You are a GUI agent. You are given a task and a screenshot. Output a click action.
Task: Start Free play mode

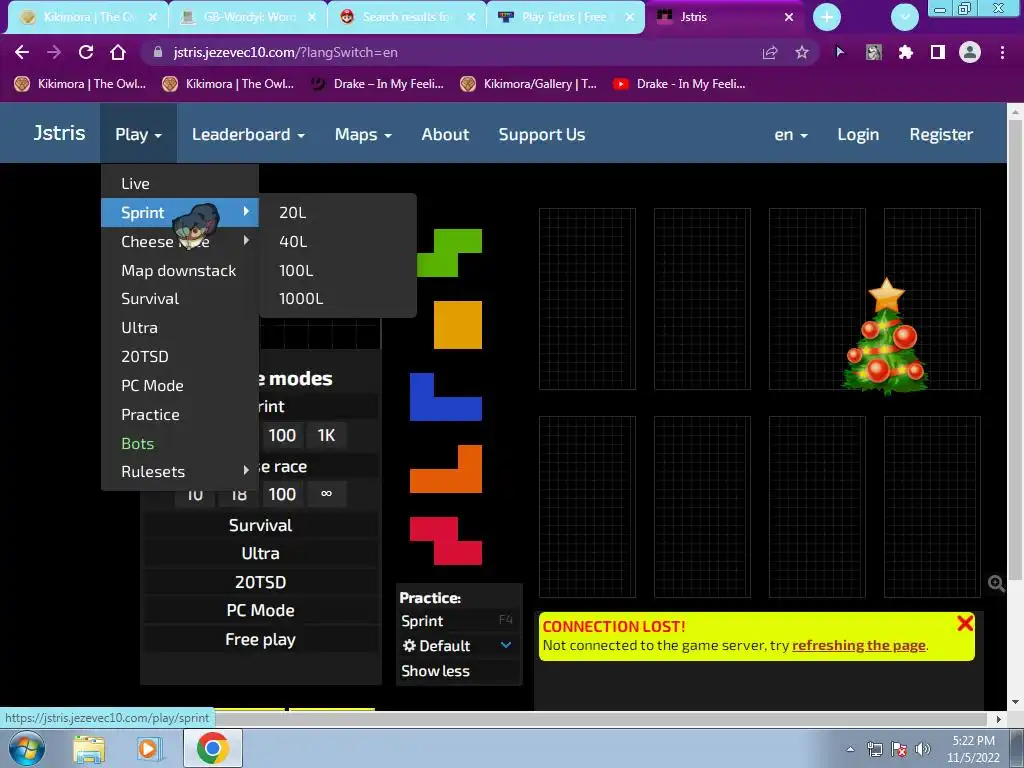[x=261, y=639]
